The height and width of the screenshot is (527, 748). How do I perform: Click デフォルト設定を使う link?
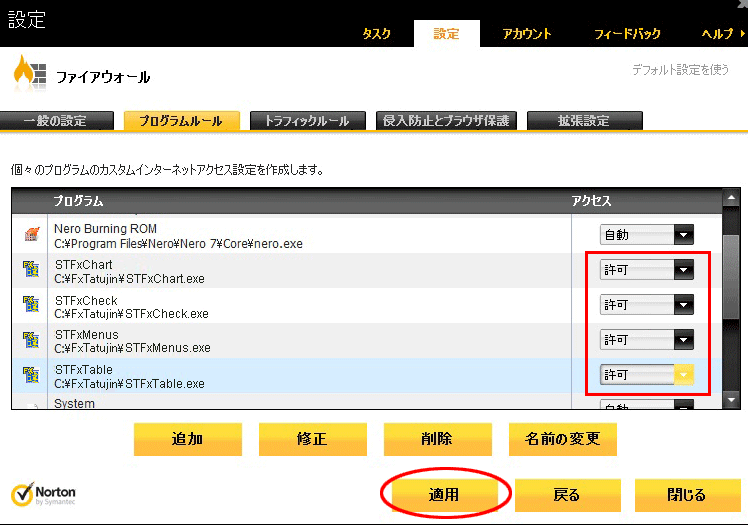680,70
